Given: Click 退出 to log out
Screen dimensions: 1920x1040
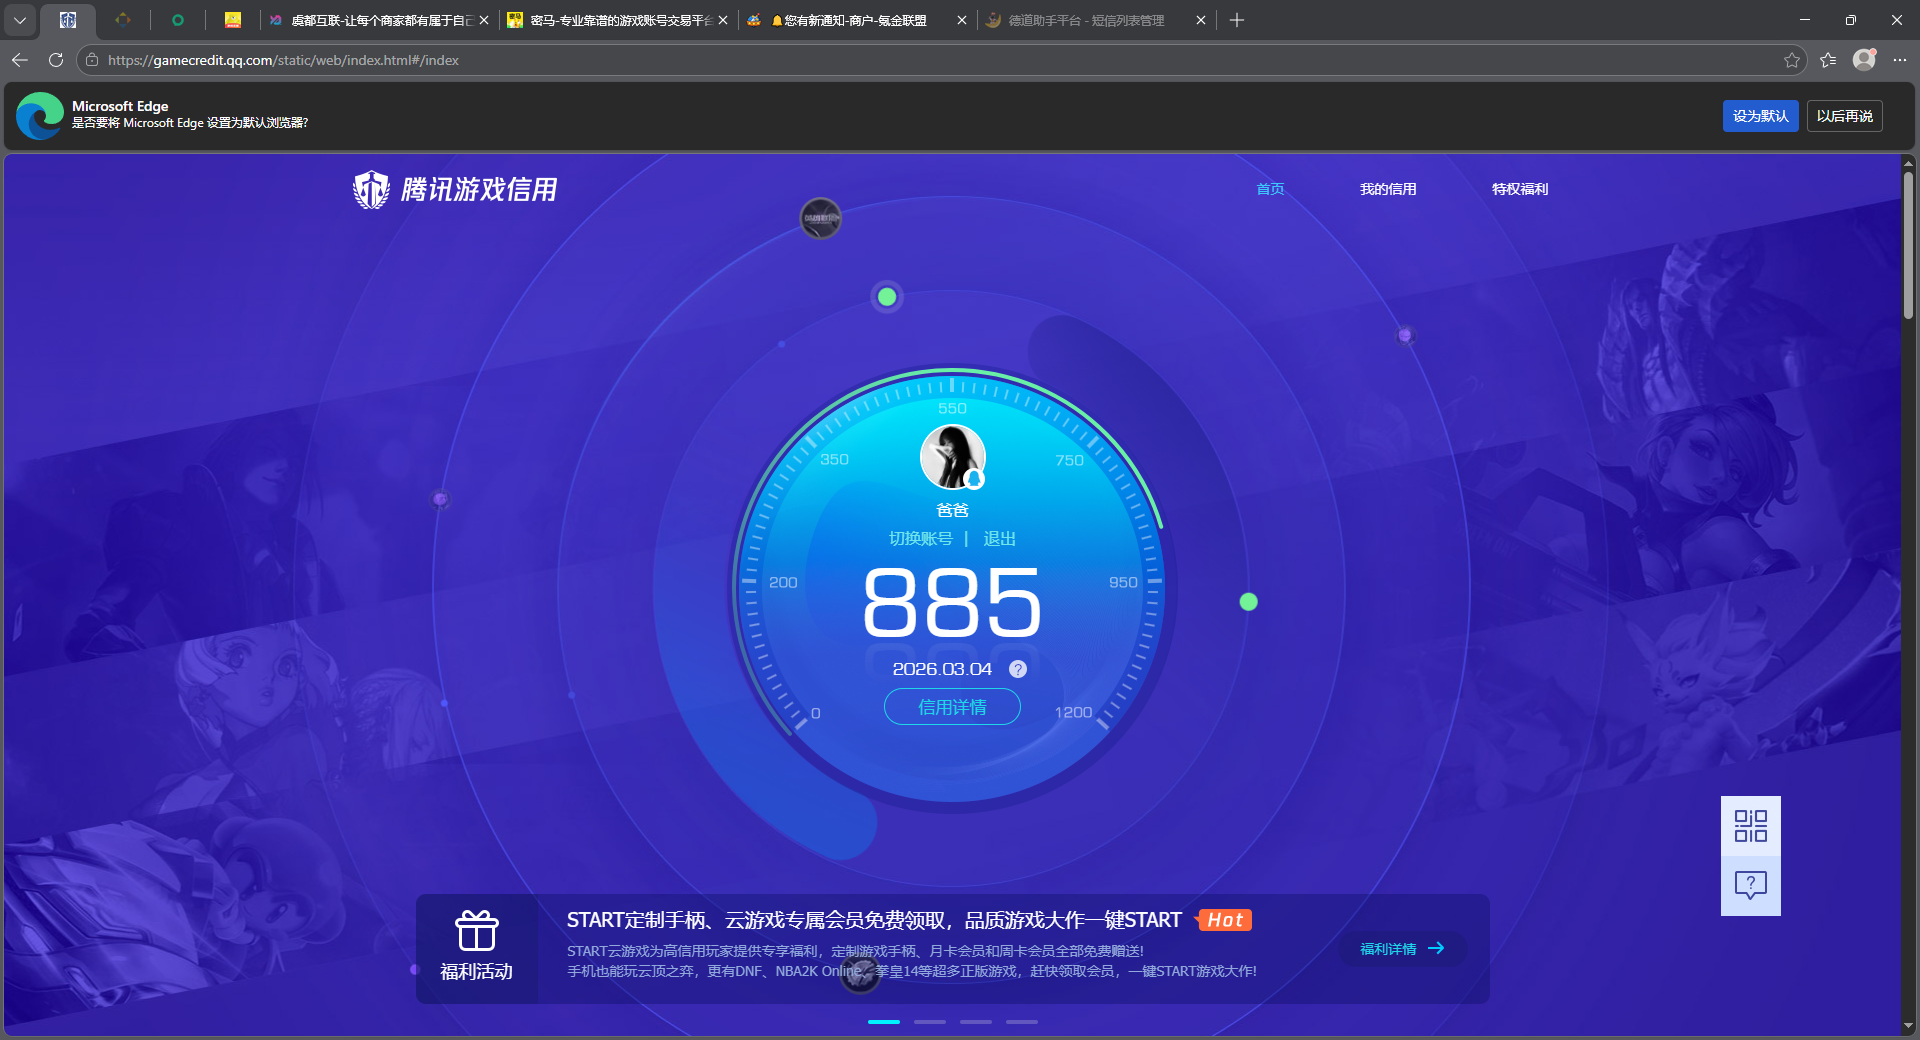Looking at the screenshot, I should click(x=1000, y=538).
